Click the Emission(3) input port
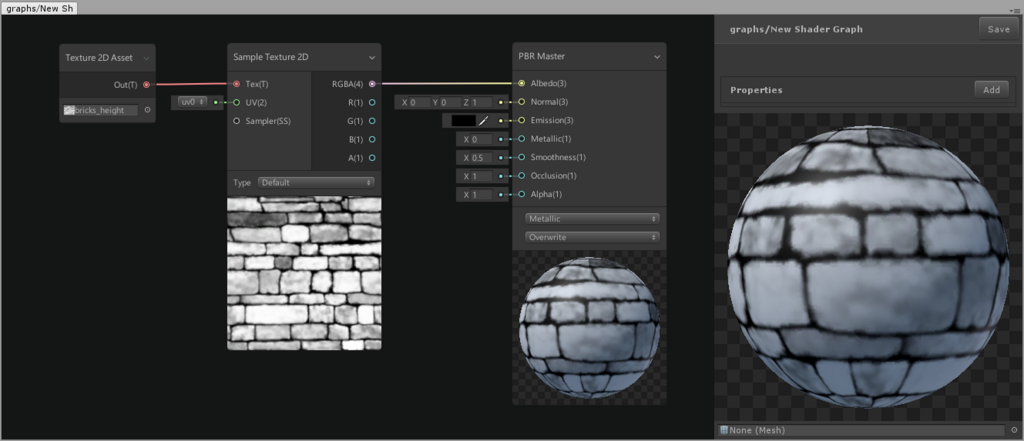Image resolution: width=1024 pixels, height=441 pixels. [x=521, y=120]
